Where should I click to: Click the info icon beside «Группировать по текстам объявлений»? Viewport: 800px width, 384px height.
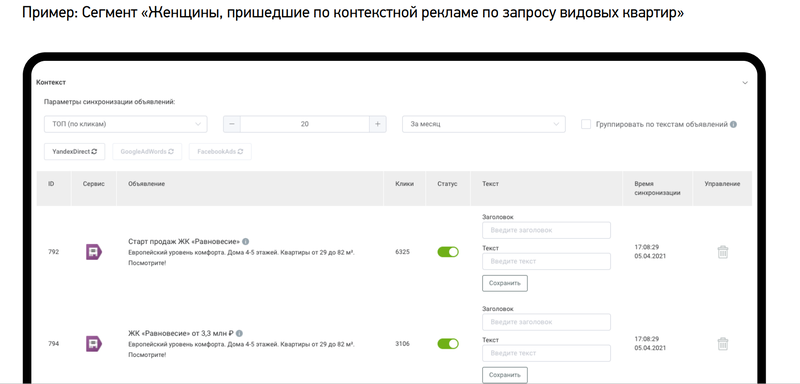(x=733, y=124)
